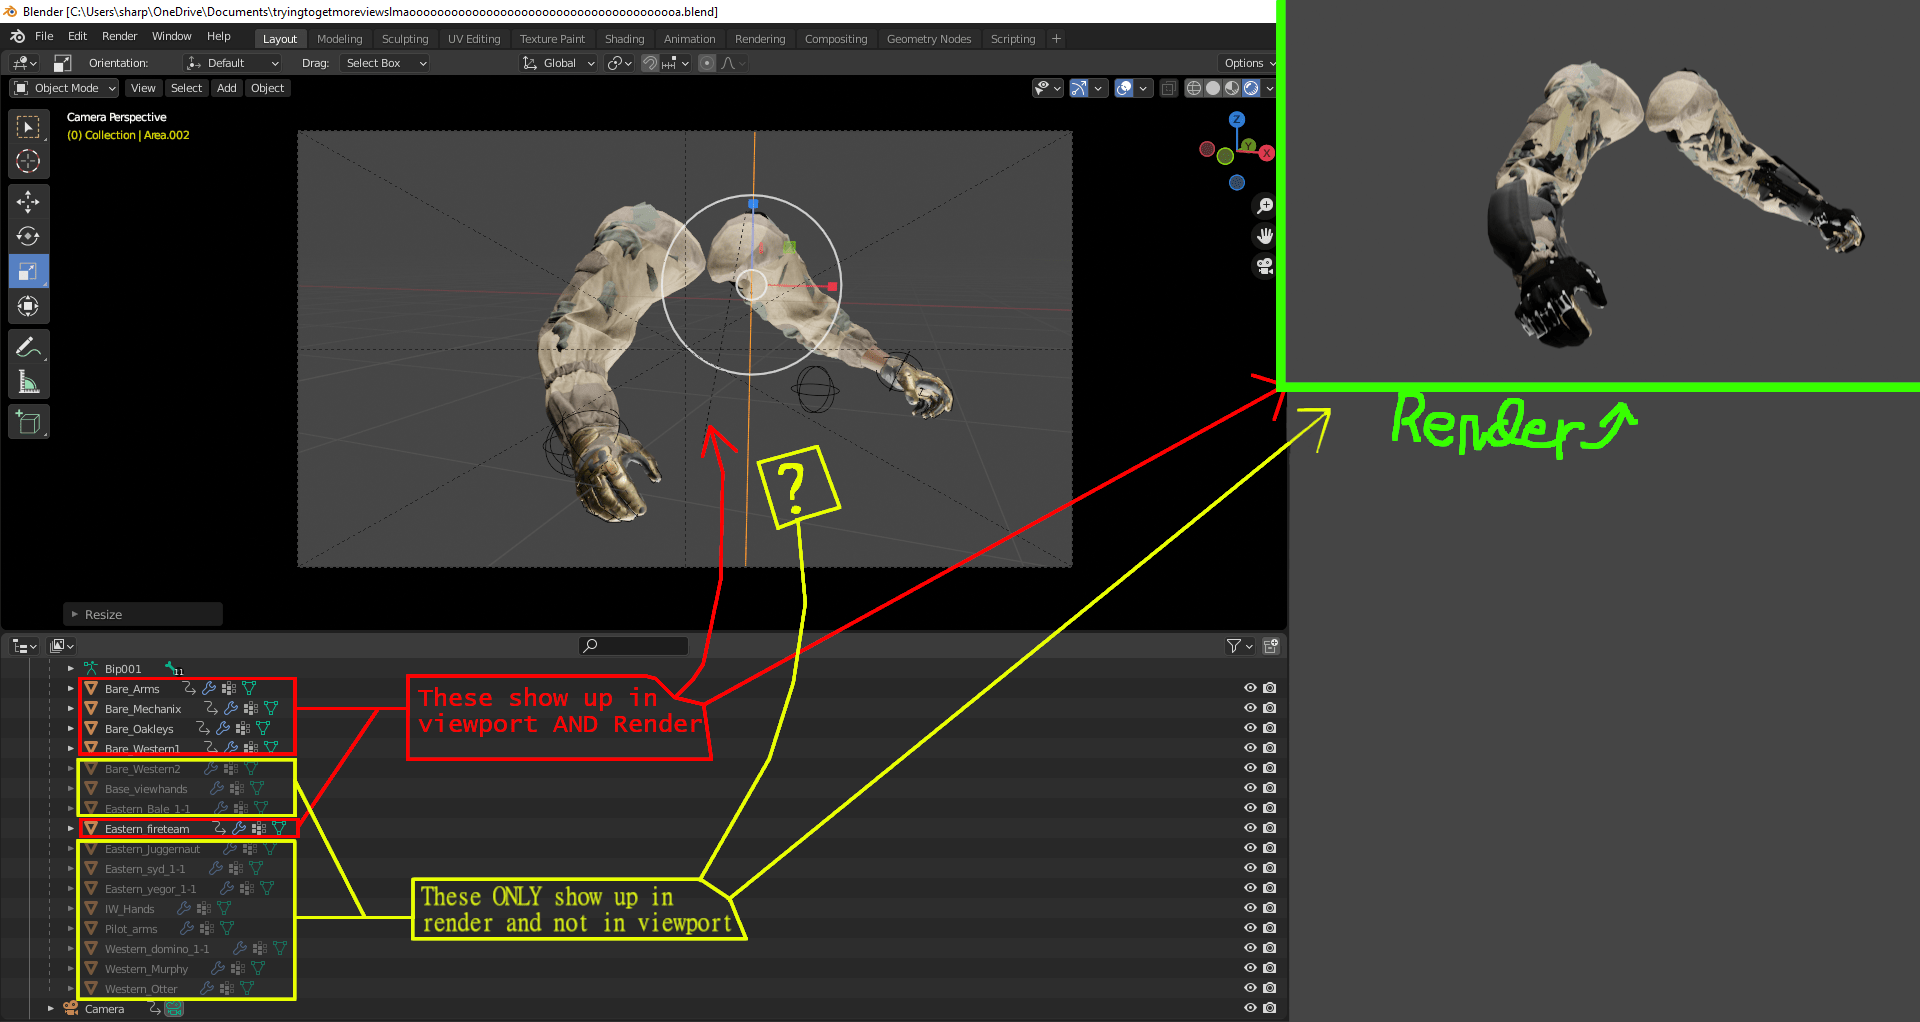1920x1022 pixels.
Task: Open the Select Box drag dropdown
Action: (x=384, y=62)
